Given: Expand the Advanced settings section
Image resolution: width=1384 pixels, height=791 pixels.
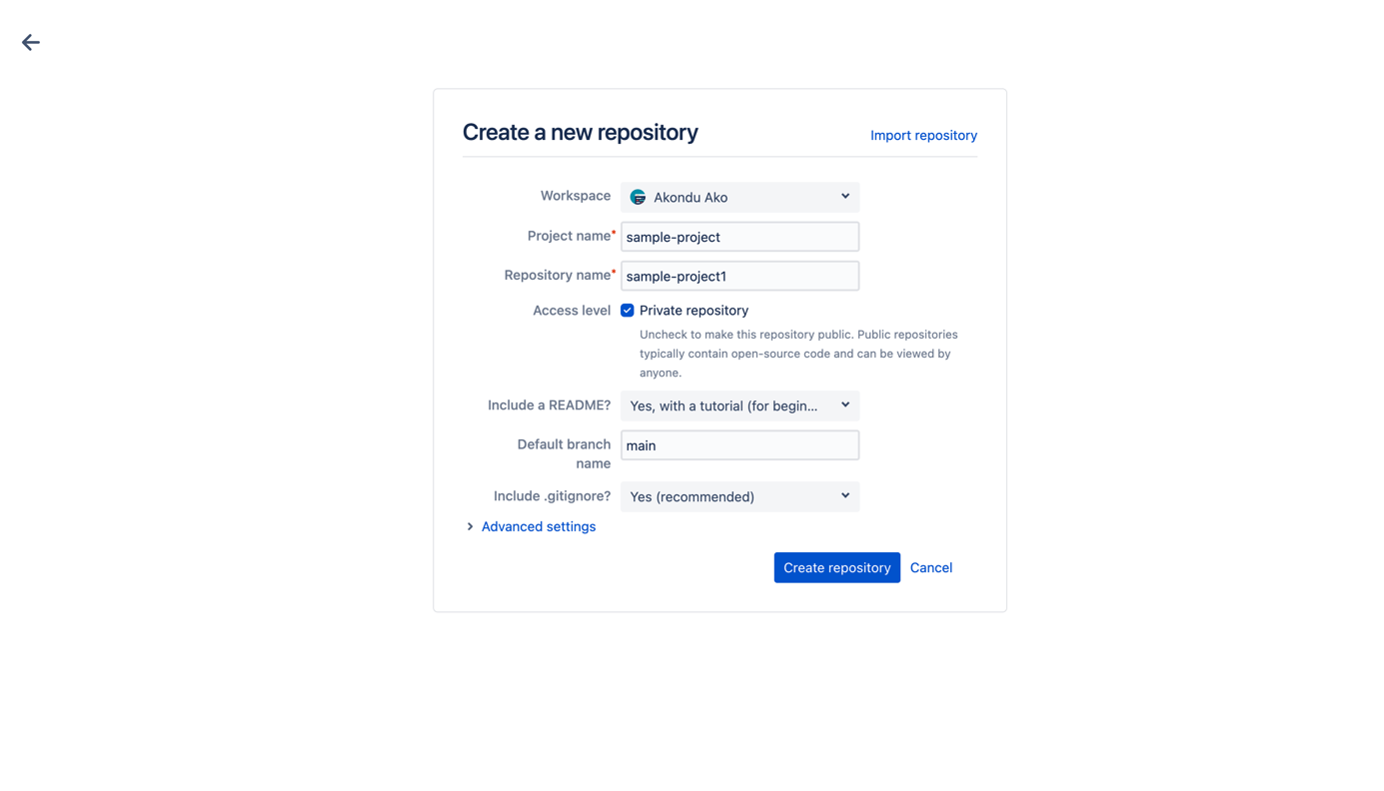Looking at the screenshot, I should [x=538, y=526].
